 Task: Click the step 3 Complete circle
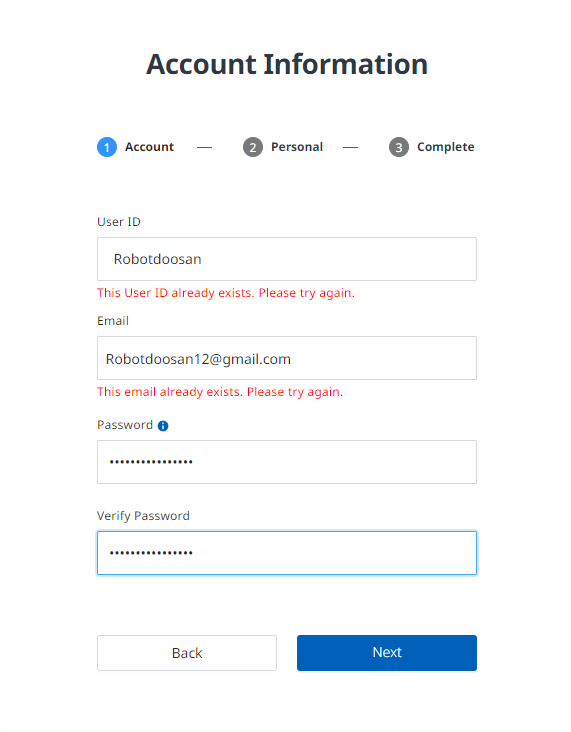[399, 147]
